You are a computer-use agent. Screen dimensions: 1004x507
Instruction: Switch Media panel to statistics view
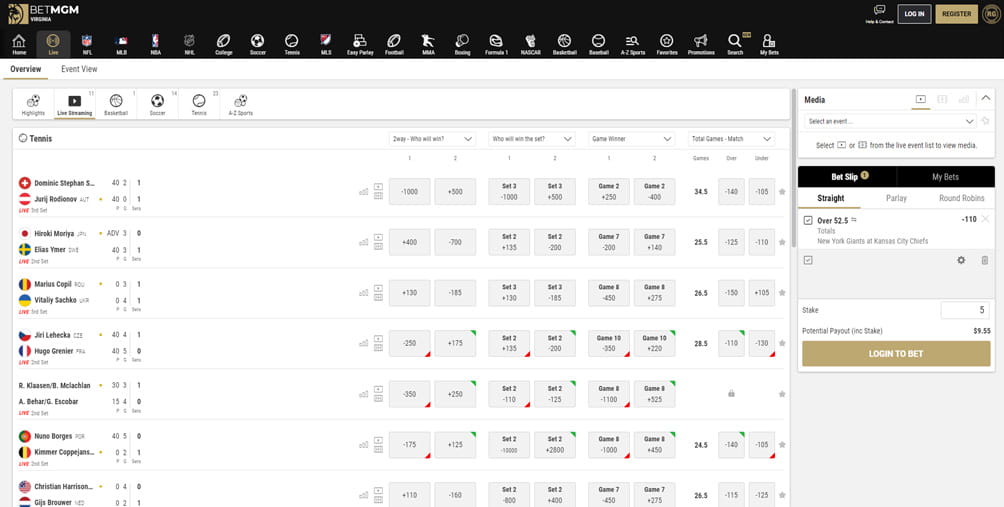click(964, 99)
